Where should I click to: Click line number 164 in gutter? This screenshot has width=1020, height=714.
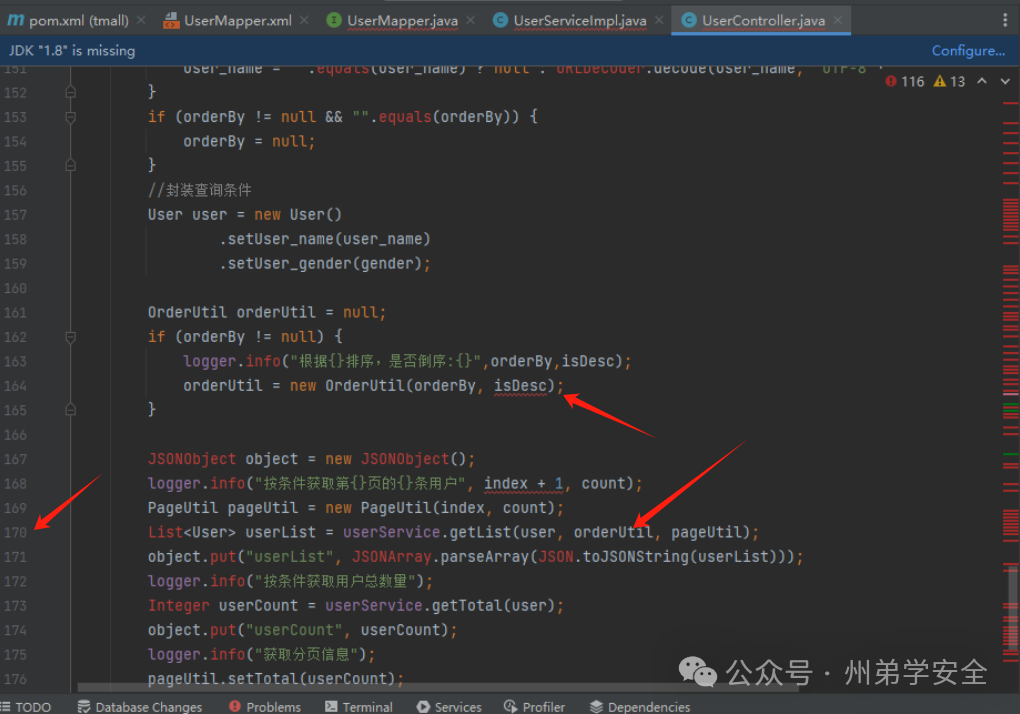(16, 386)
